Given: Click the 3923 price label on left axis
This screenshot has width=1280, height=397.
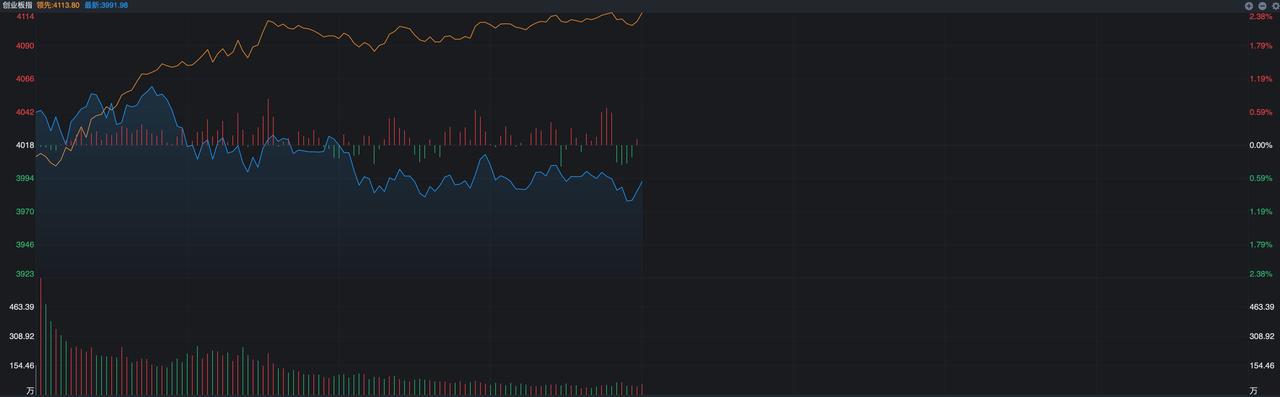Looking at the screenshot, I should tap(25, 274).
